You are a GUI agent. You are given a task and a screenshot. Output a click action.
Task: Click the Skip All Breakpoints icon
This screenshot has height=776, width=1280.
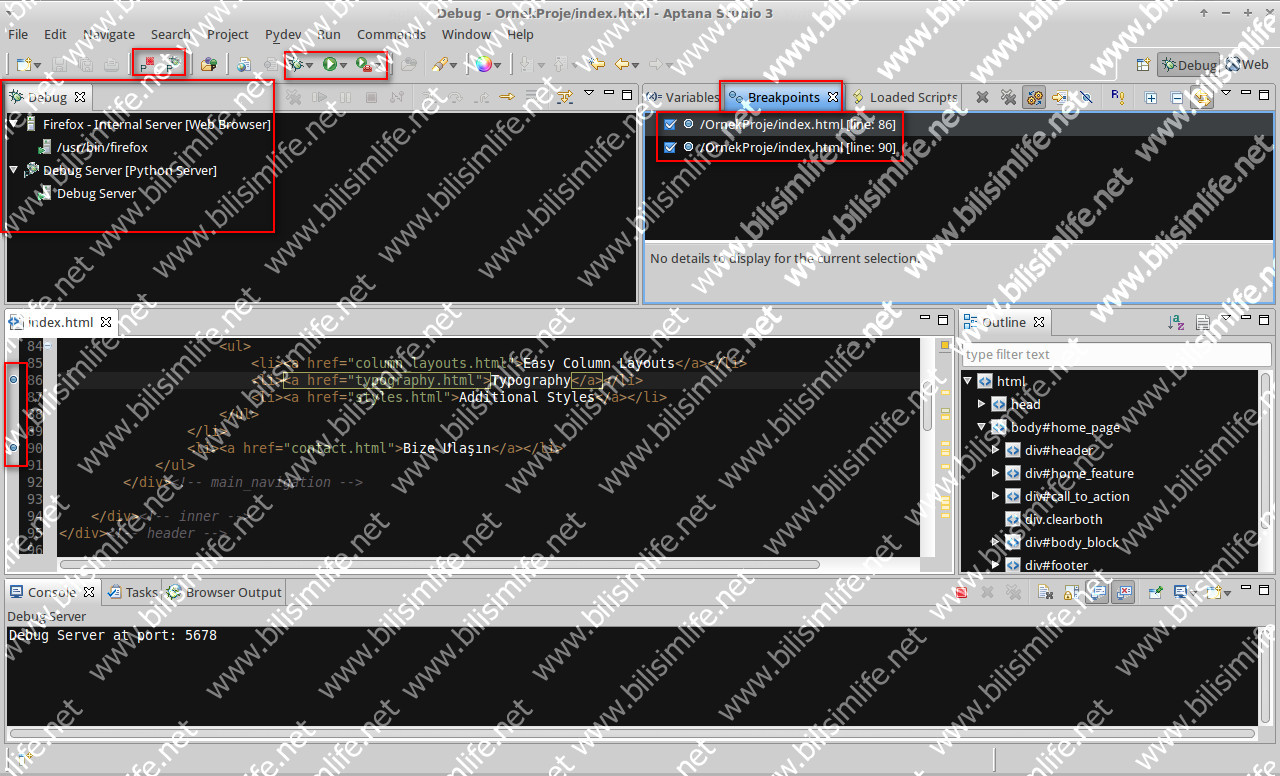[x=1085, y=97]
